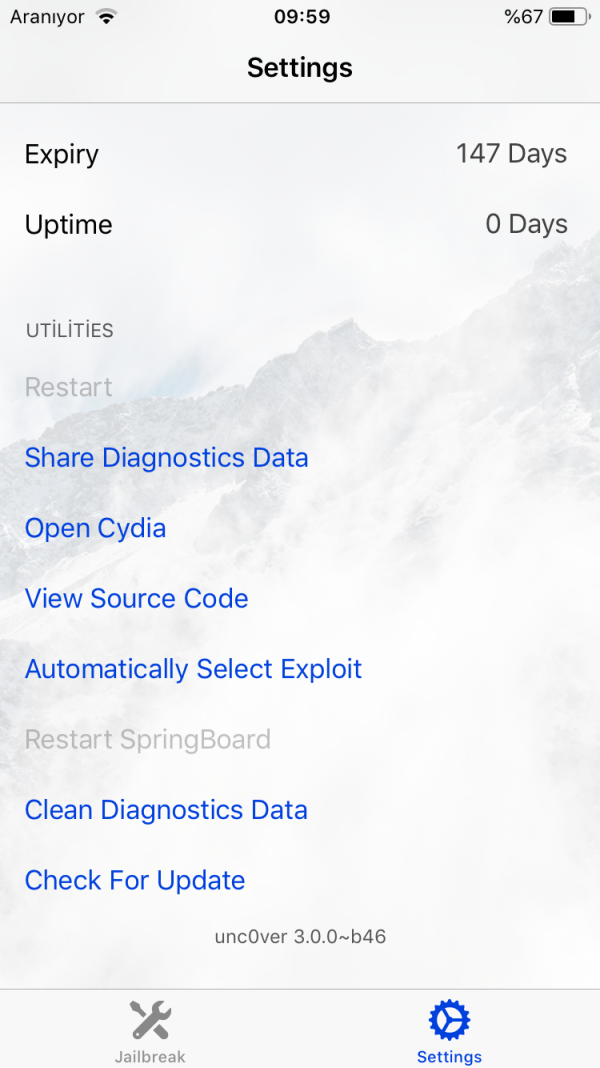Tap the Jailbreak wrench and screwdriver icon
Viewport: 600px width, 1068px height.
coord(150,1020)
